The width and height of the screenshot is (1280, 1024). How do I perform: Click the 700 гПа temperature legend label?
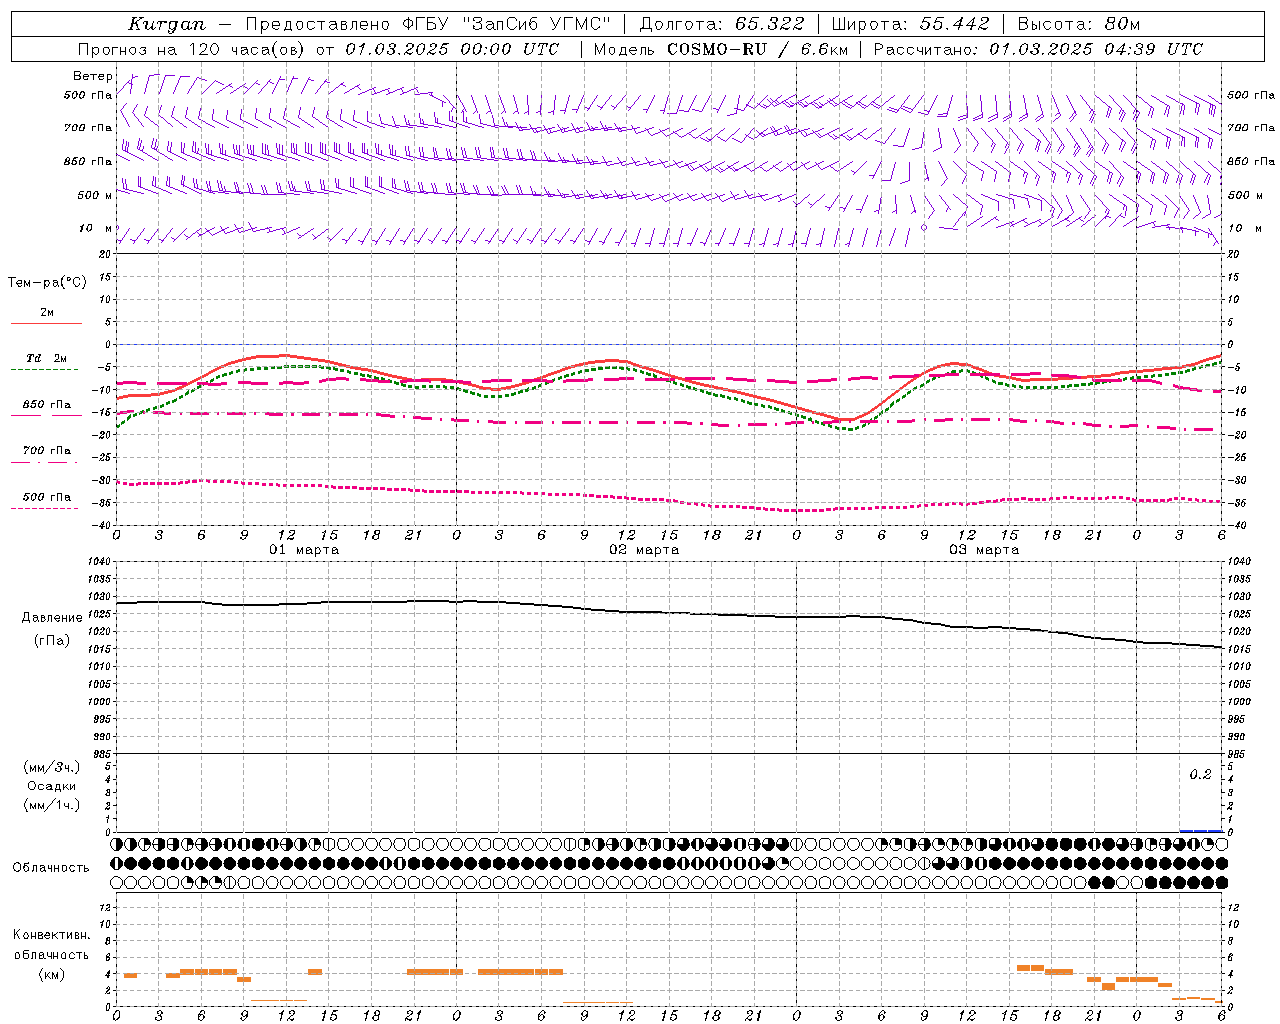click(47, 451)
